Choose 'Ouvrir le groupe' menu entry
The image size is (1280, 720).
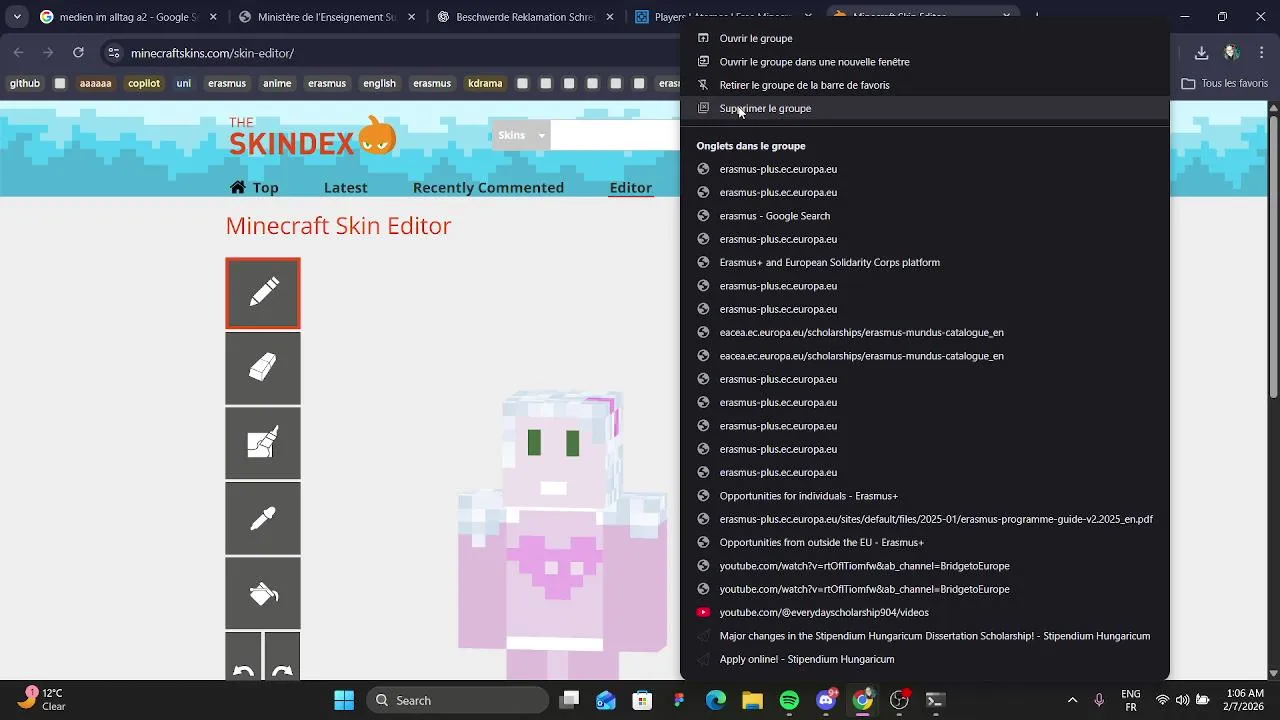925,38
